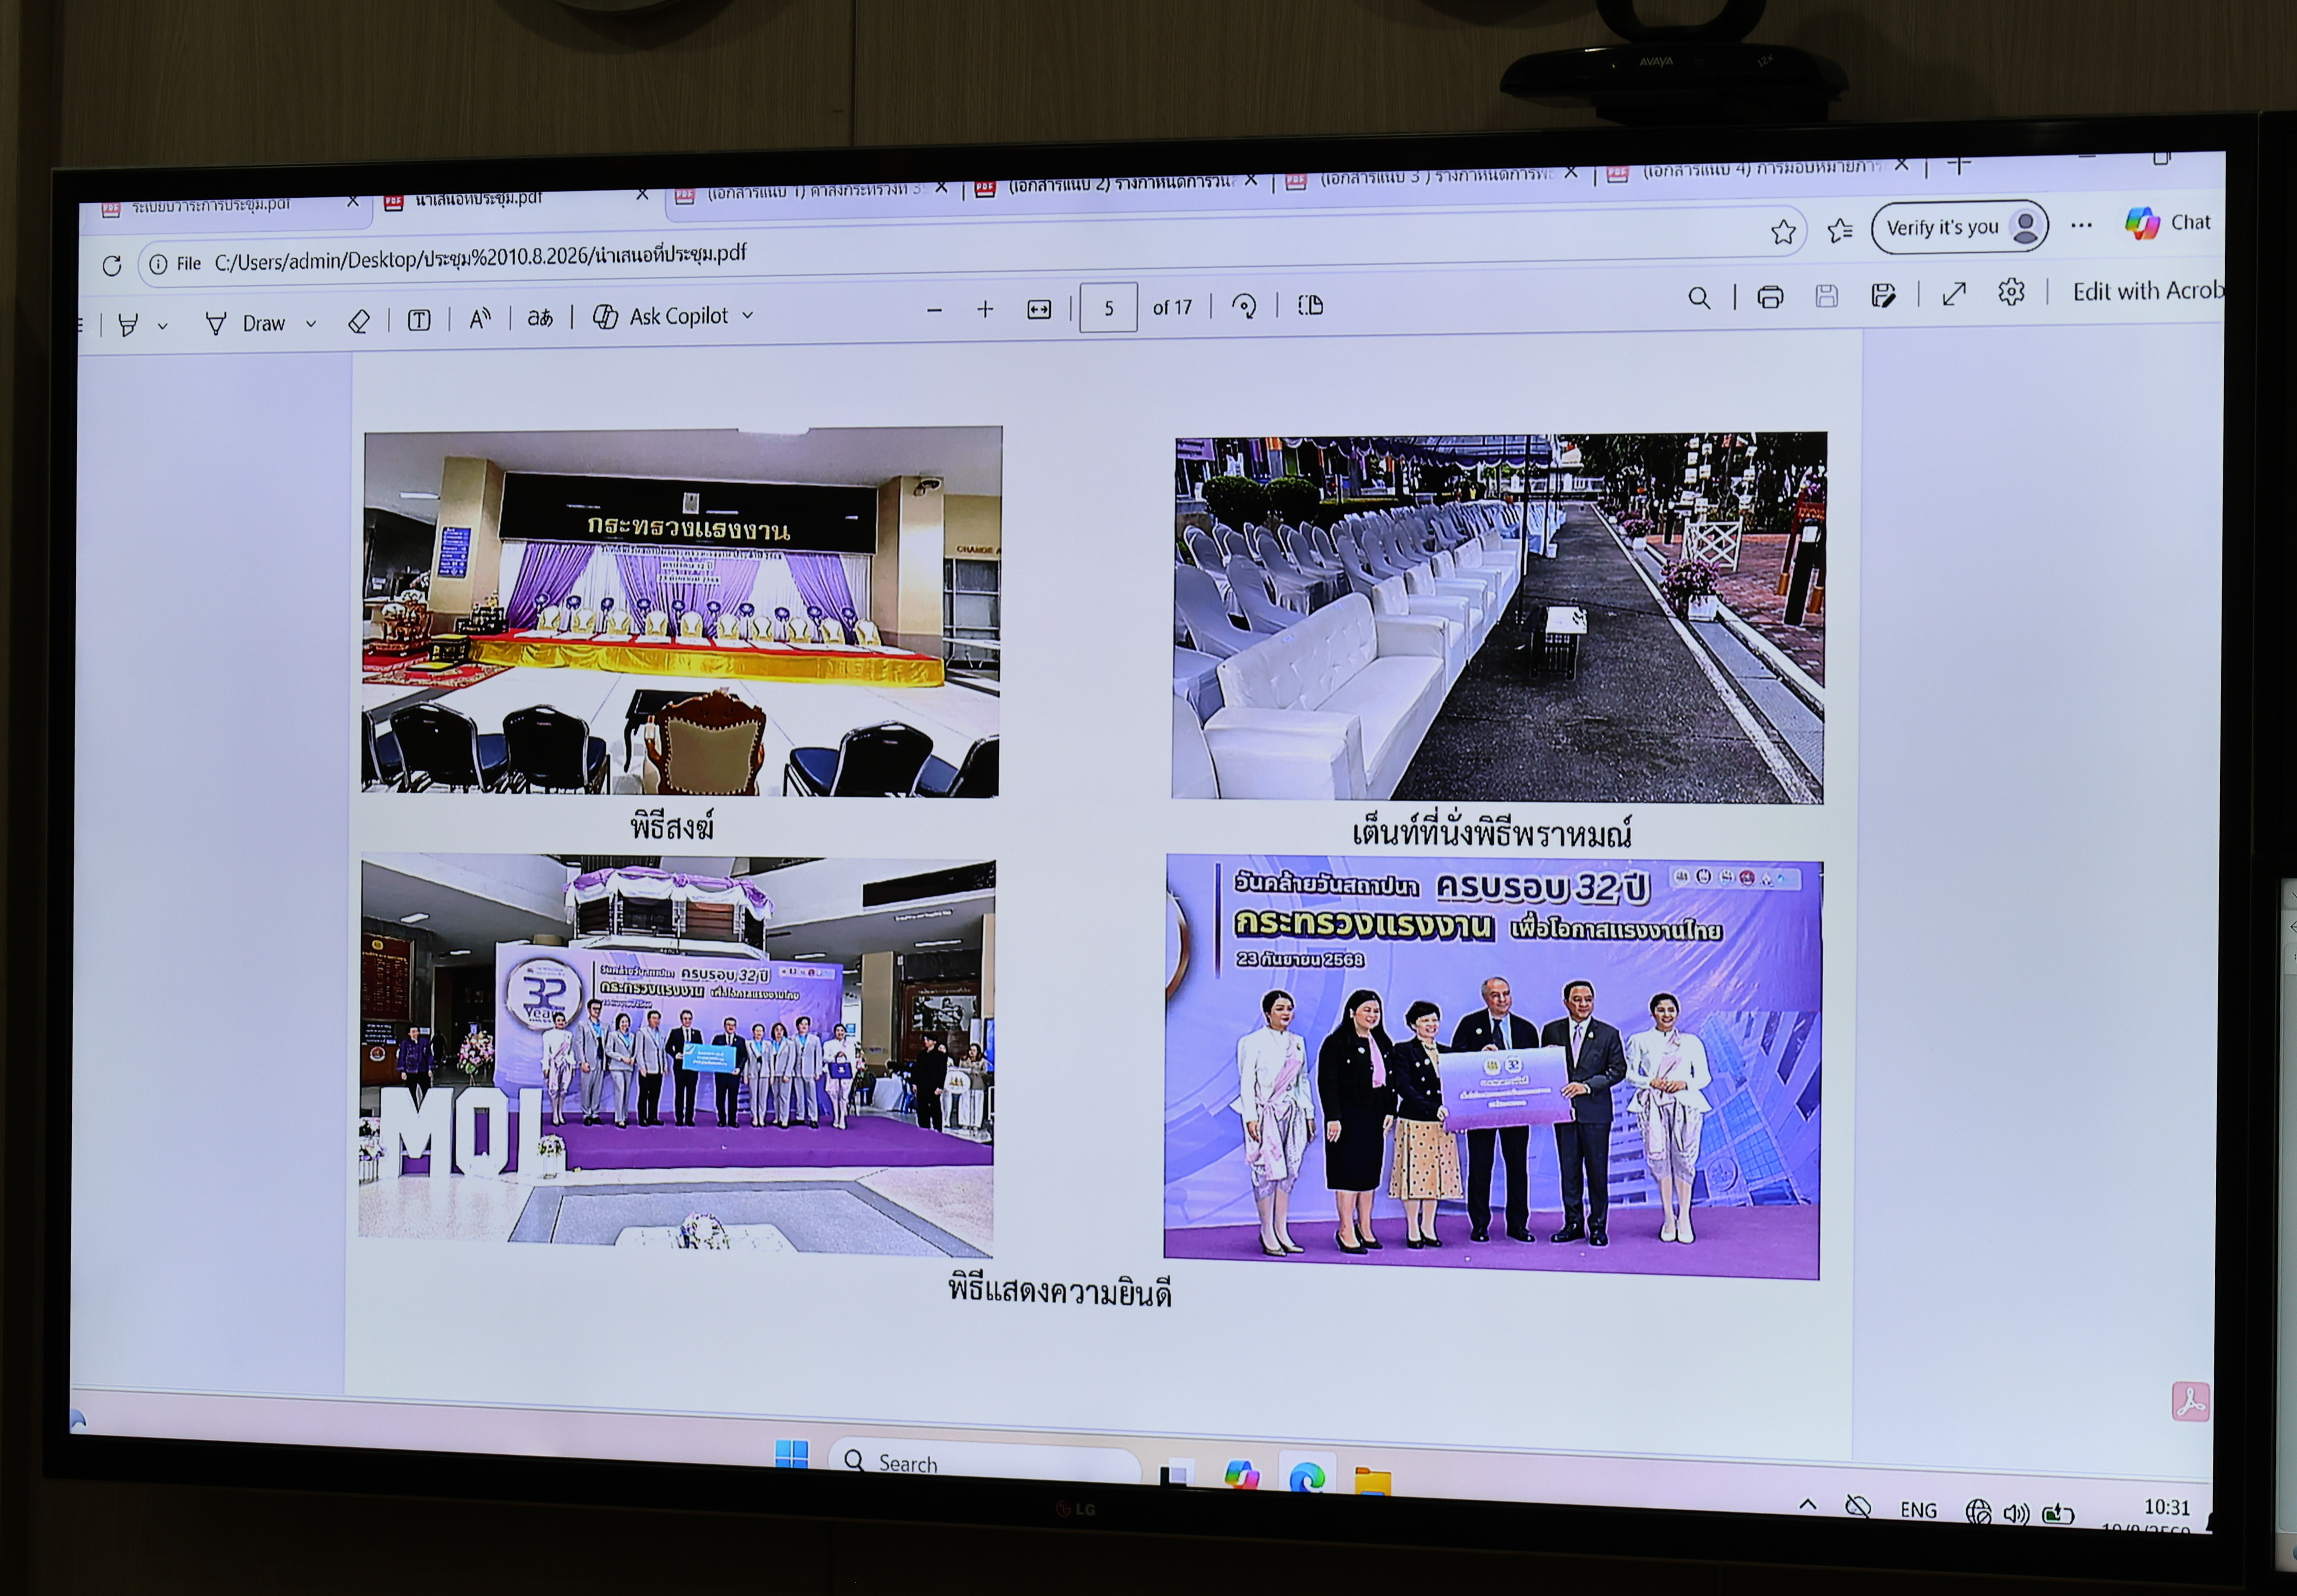Click Ask Copilot in PDF toolbar
Image resolution: width=2297 pixels, height=1596 pixels.
[661, 316]
